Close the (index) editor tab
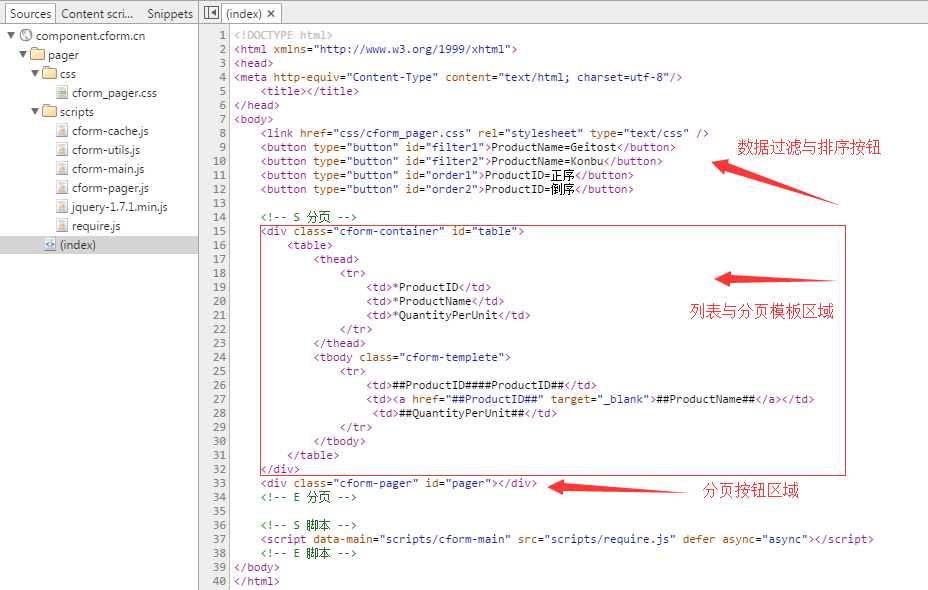The image size is (928, 590). (271, 13)
